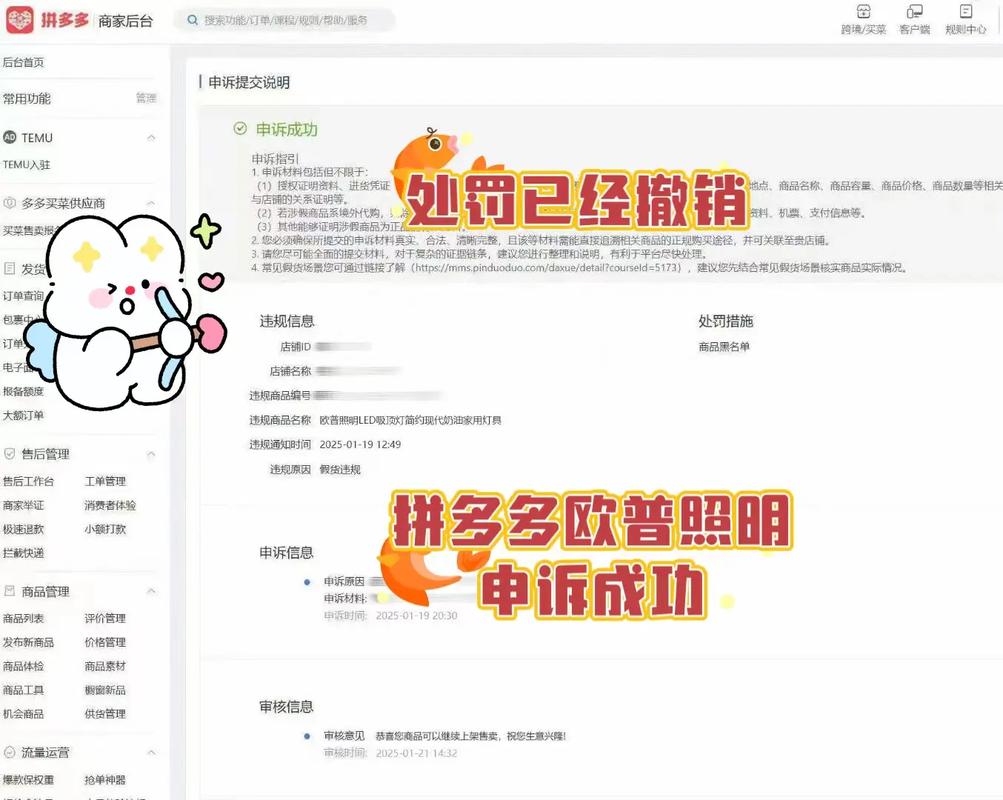
Task: Click the AD badge icon beside TEMU
Action: pyautogui.click(x=10, y=137)
